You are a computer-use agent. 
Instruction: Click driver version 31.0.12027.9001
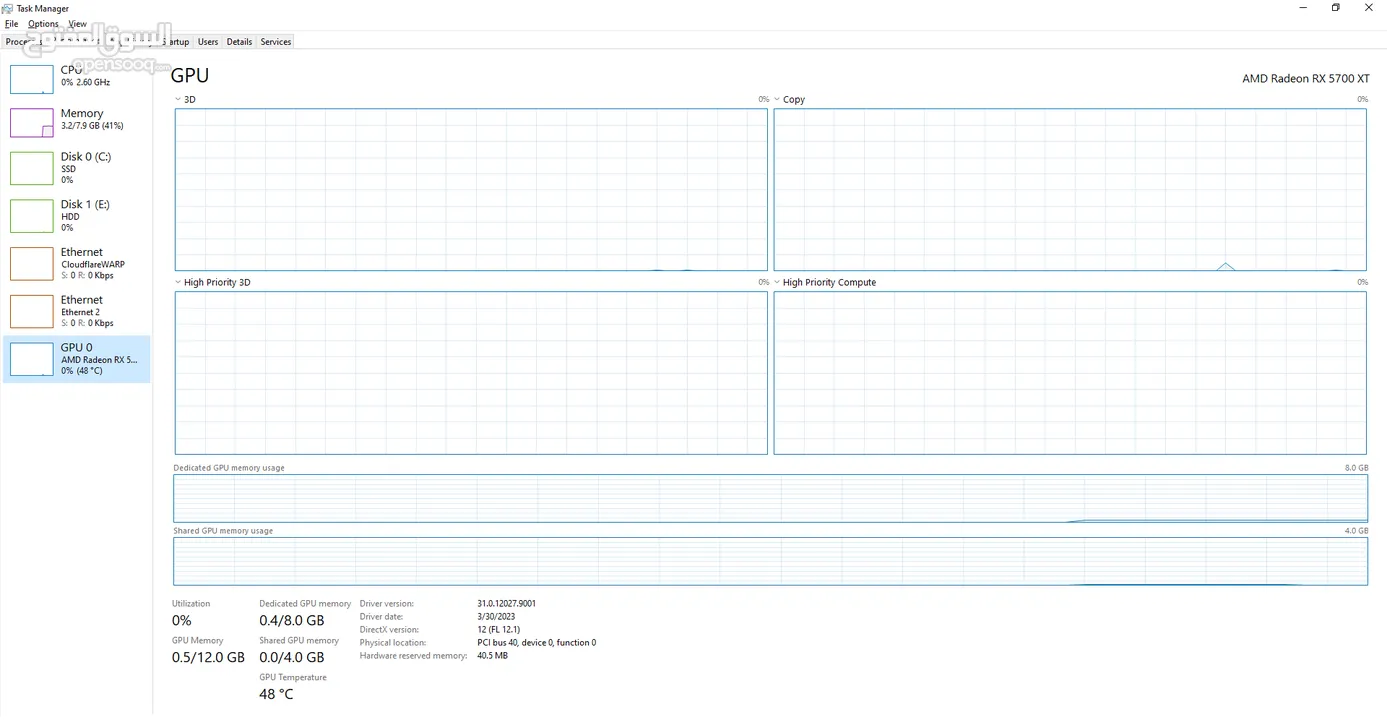click(506, 604)
